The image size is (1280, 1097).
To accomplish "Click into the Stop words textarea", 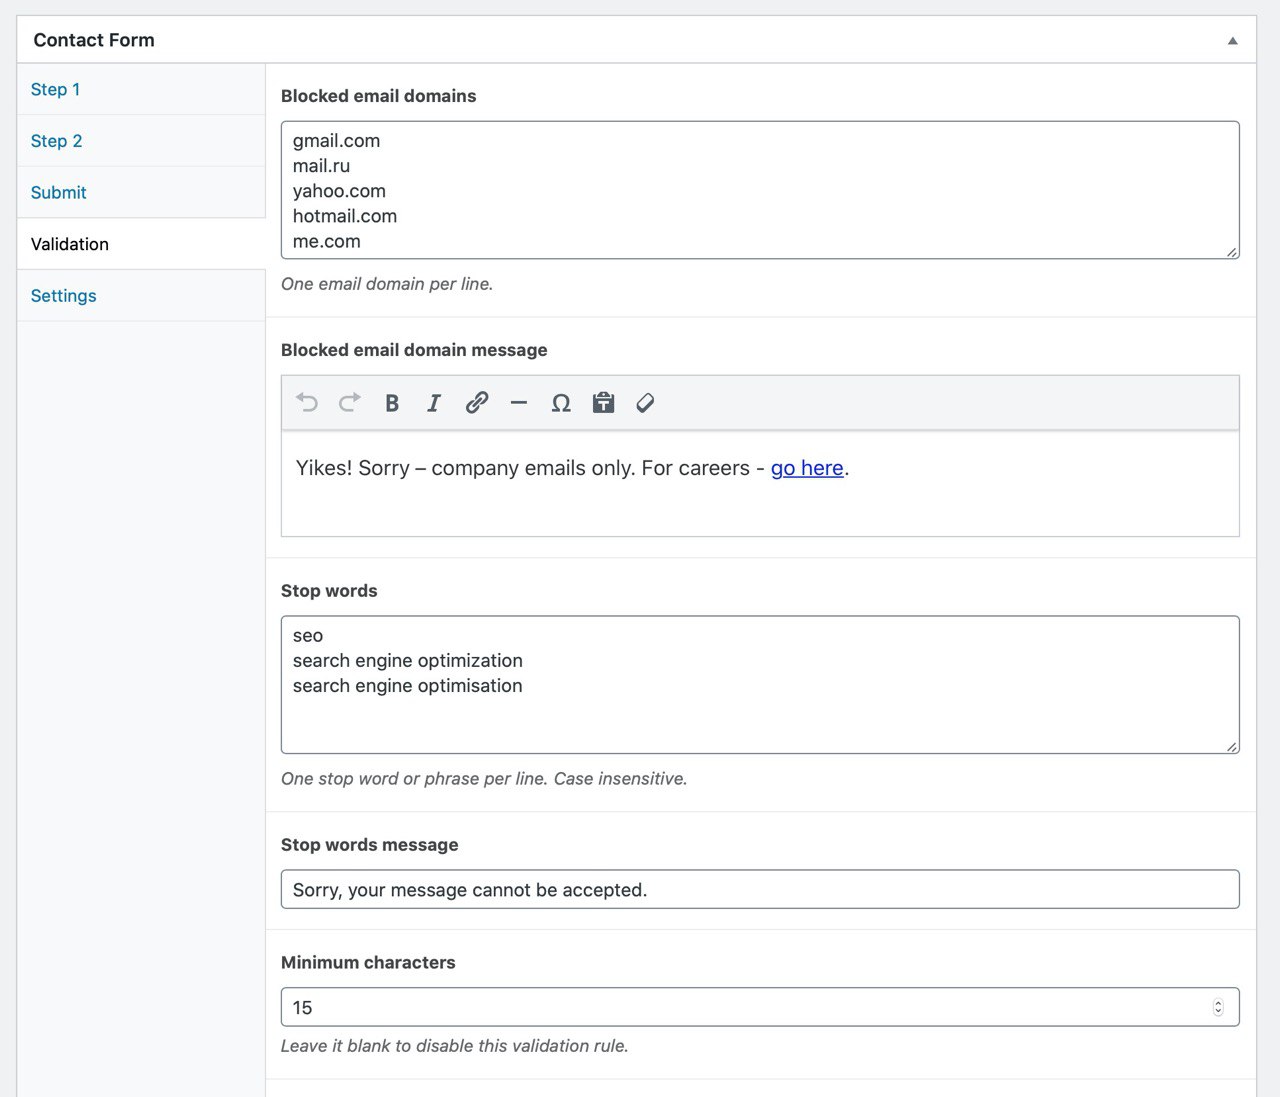I will [760, 685].
